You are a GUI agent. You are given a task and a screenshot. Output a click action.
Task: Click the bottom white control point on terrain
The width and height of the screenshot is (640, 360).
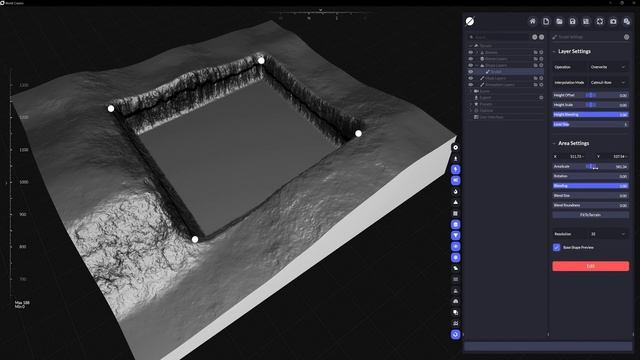[x=195, y=240]
